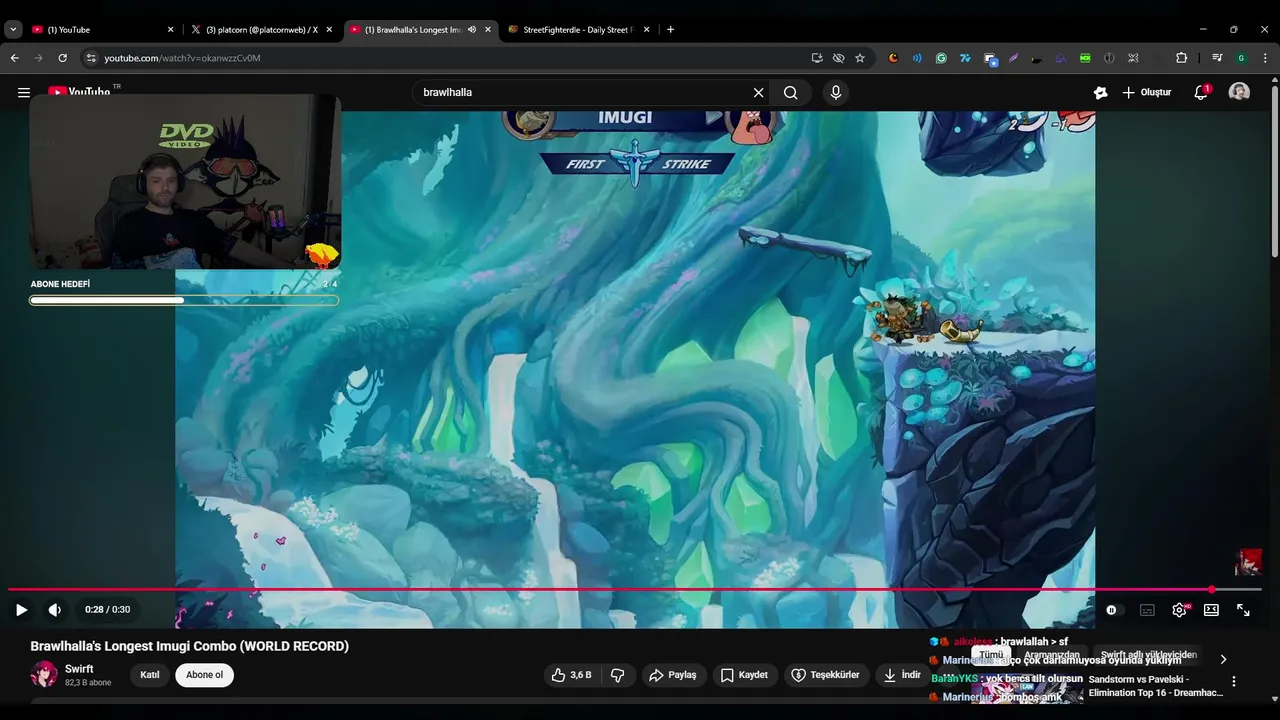Image resolution: width=1280 pixels, height=720 pixels.
Task: Open the orange moon extension icon
Action: click(893, 58)
